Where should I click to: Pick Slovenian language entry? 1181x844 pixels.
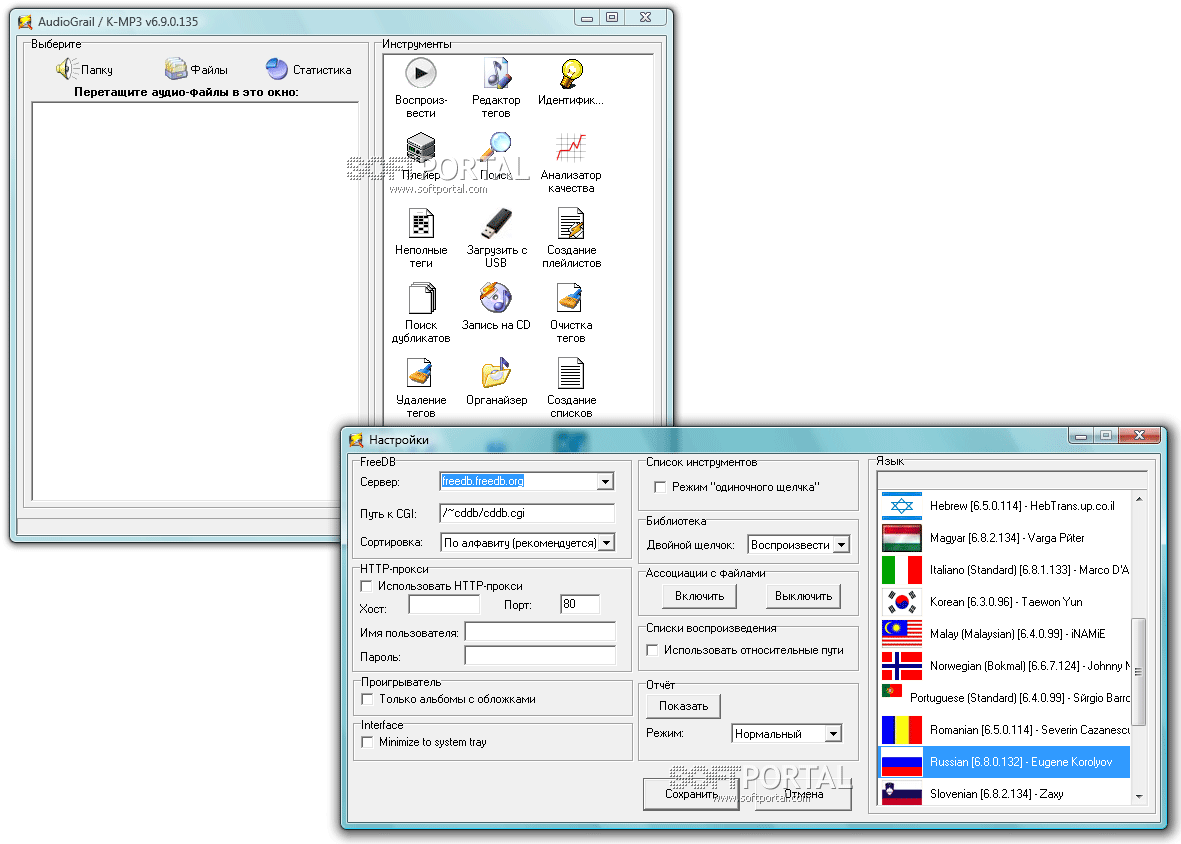click(x=1006, y=793)
